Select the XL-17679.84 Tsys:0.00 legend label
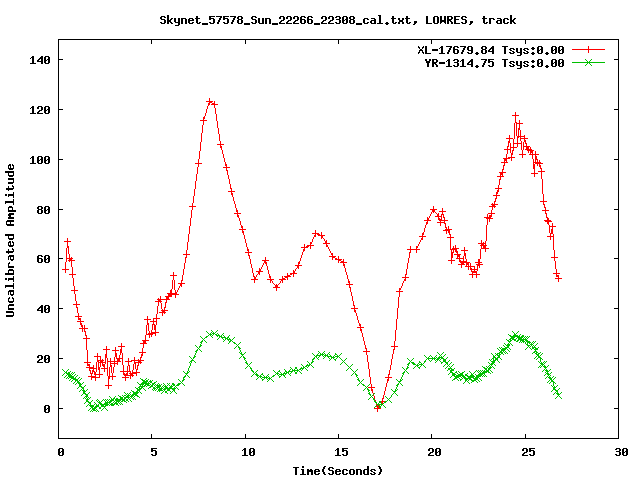This screenshot has height=480, width=640. coord(491,50)
